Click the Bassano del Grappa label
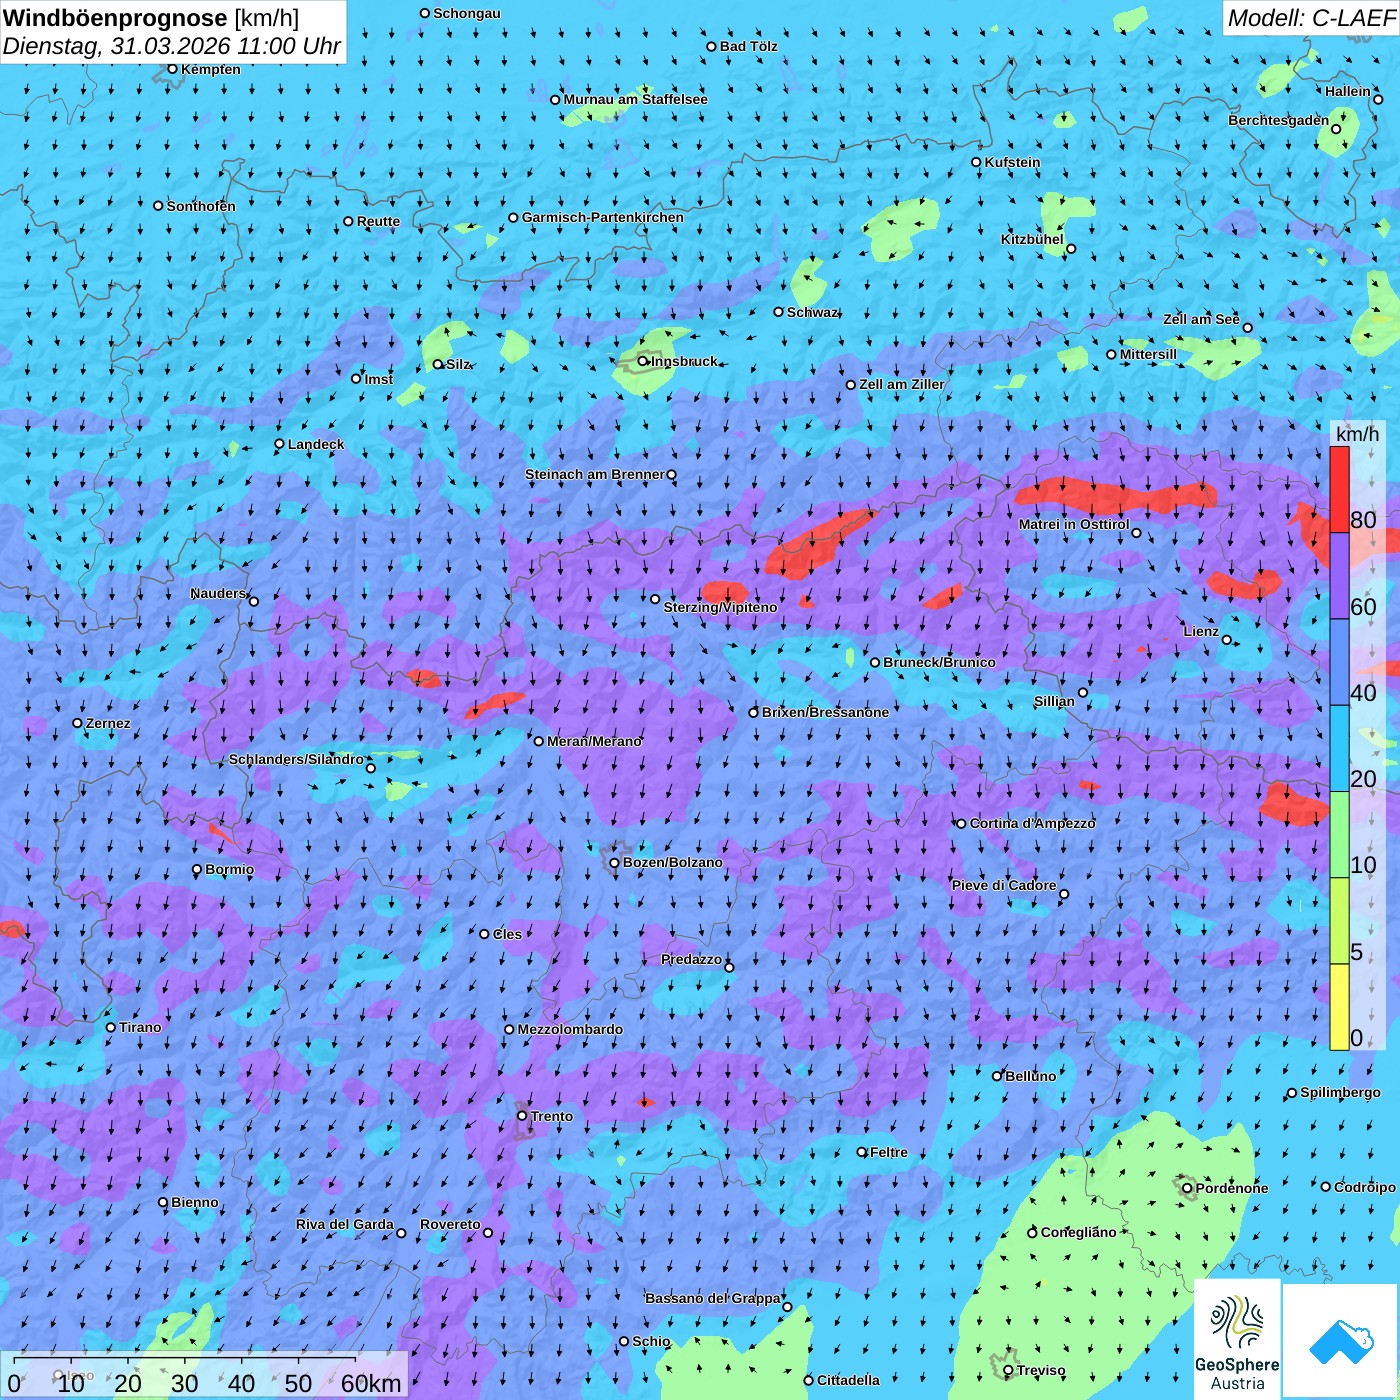 point(713,1298)
